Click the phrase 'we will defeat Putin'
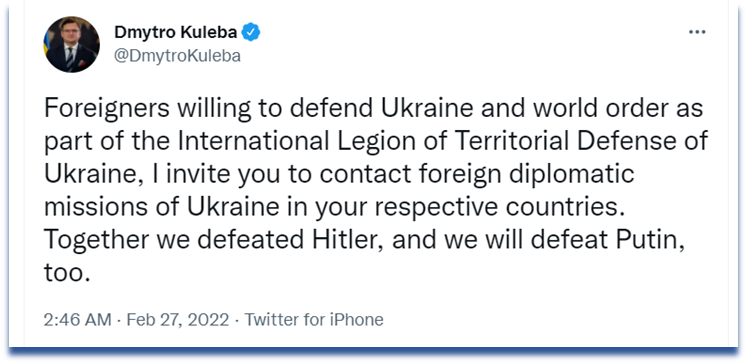Viewport: 747px width, 364px height. pyautogui.click(x=564, y=240)
